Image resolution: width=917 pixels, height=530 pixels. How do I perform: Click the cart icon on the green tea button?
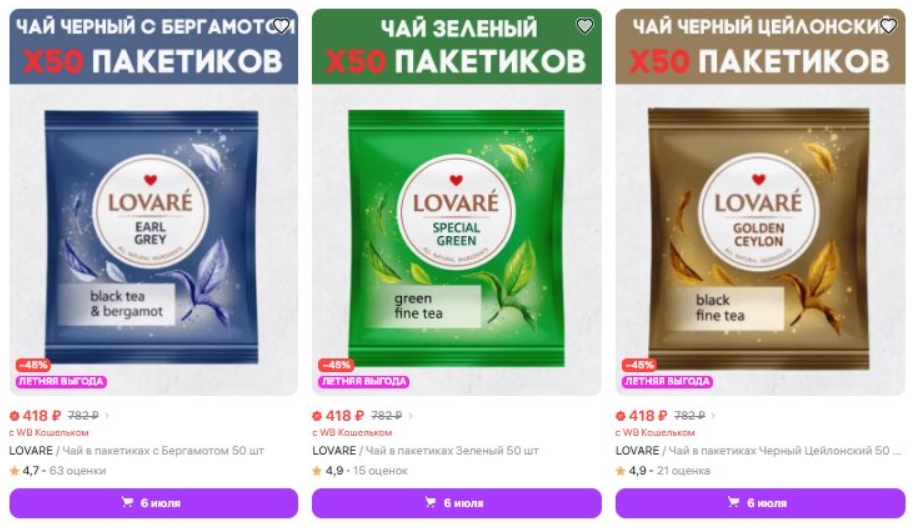click(430, 502)
